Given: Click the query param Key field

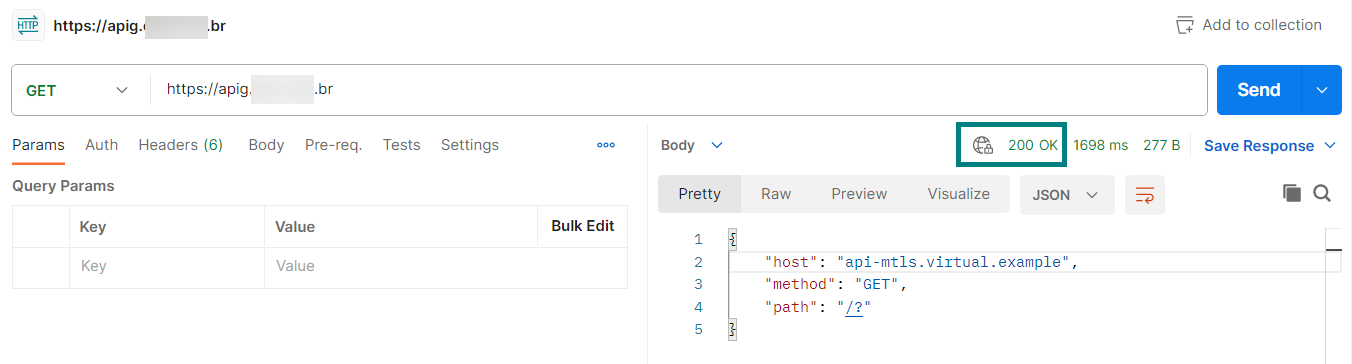Looking at the screenshot, I should click(x=167, y=266).
